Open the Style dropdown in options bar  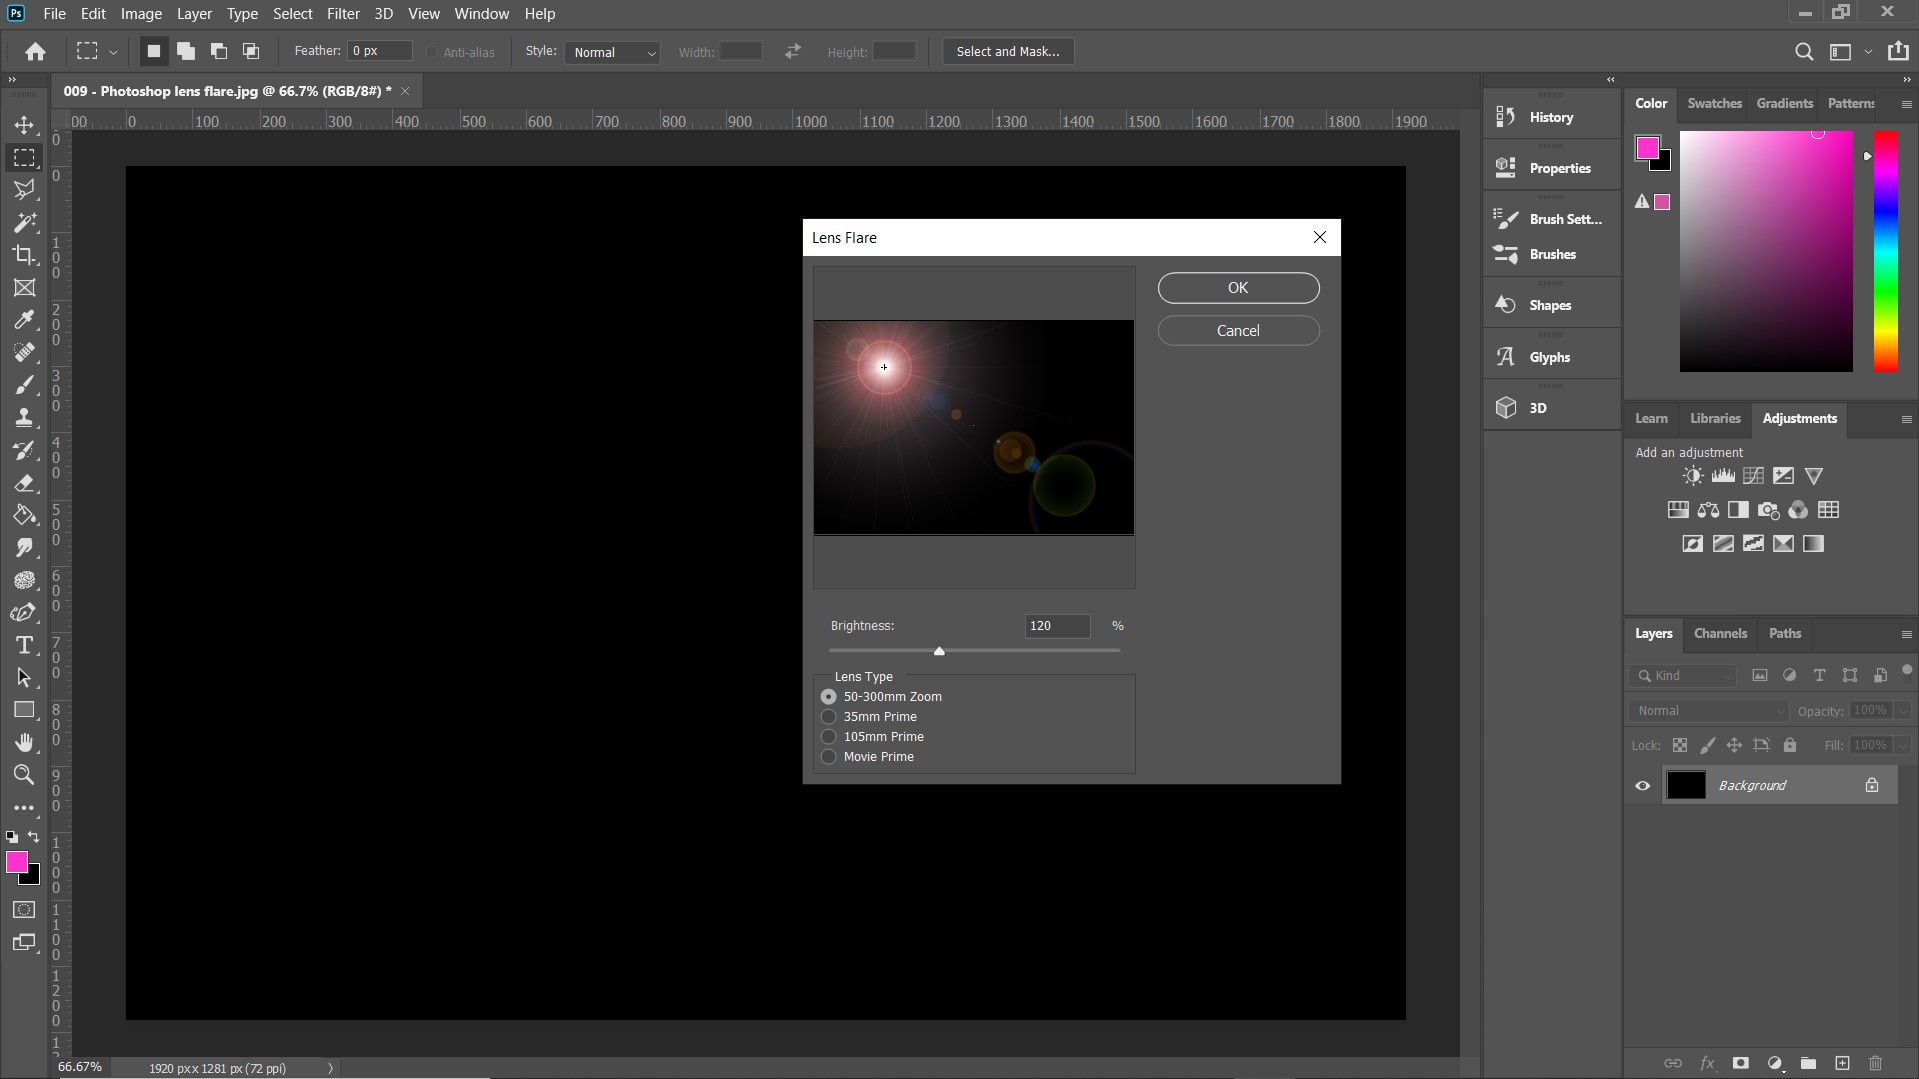pyautogui.click(x=611, y=52)
